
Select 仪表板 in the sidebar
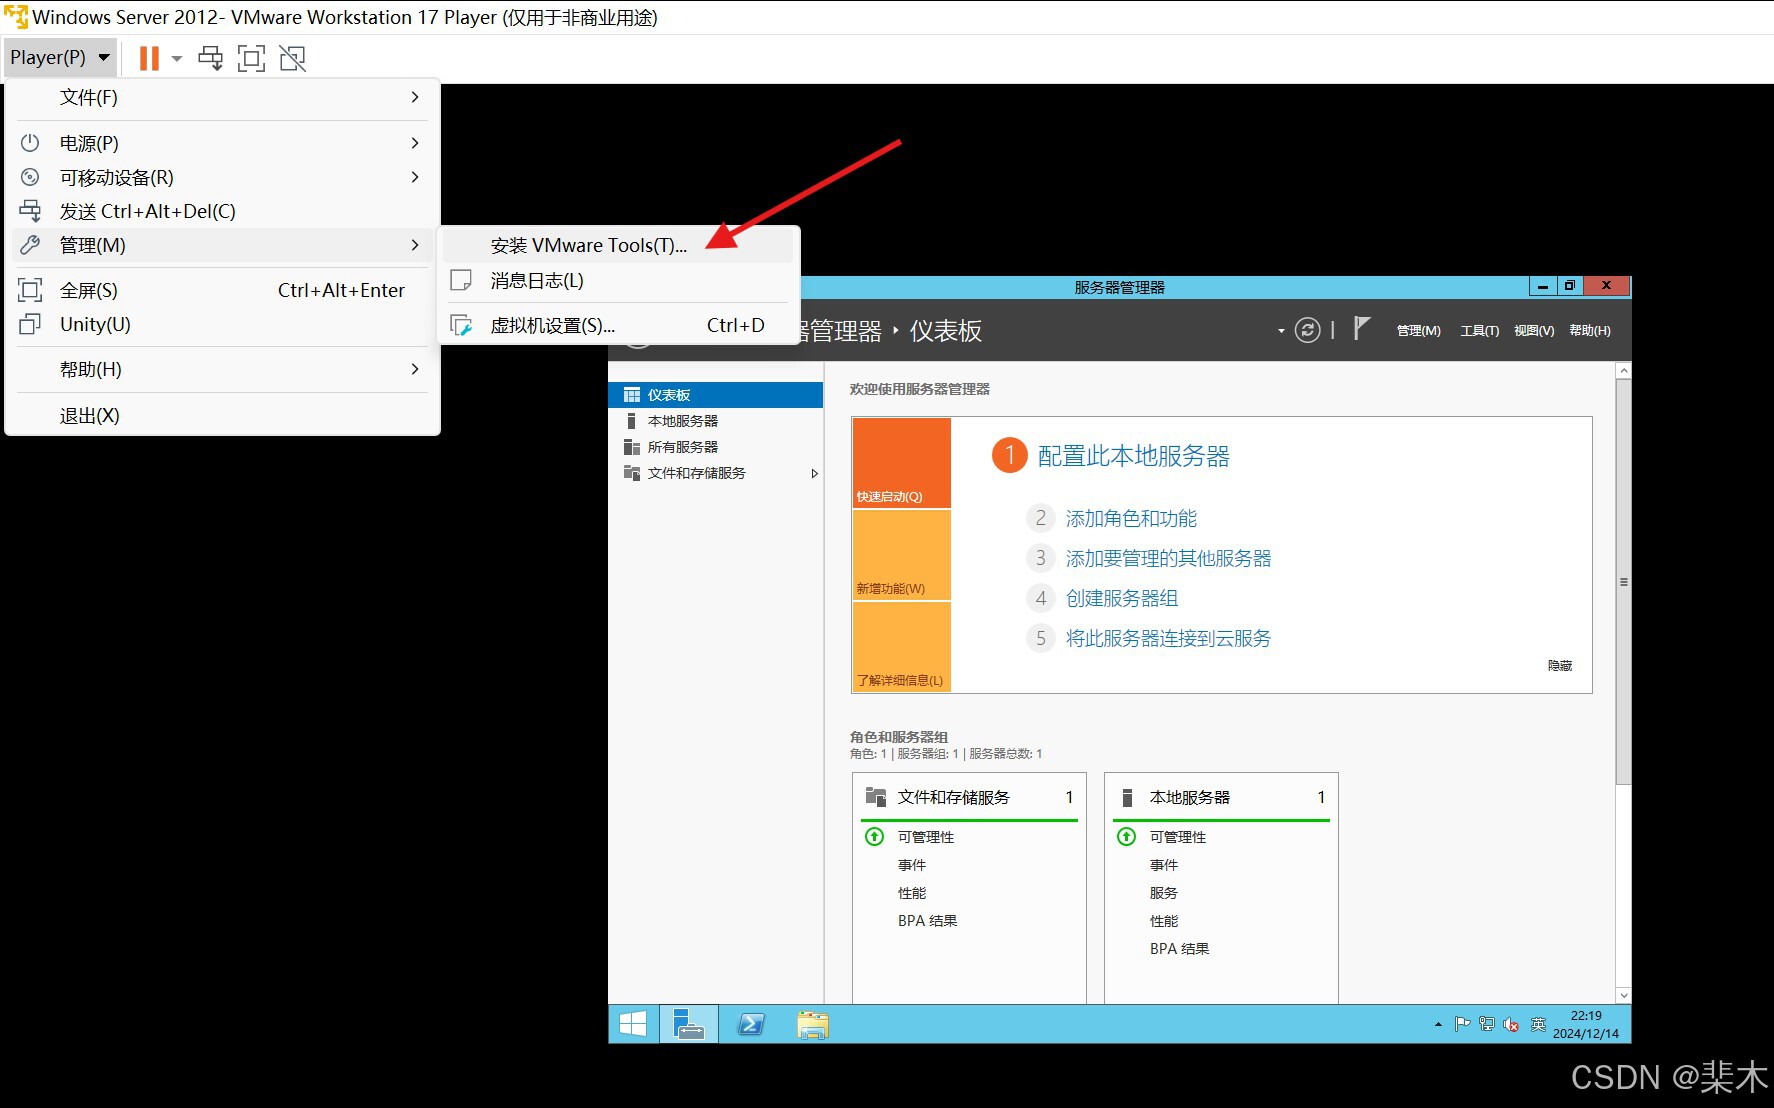715,395
